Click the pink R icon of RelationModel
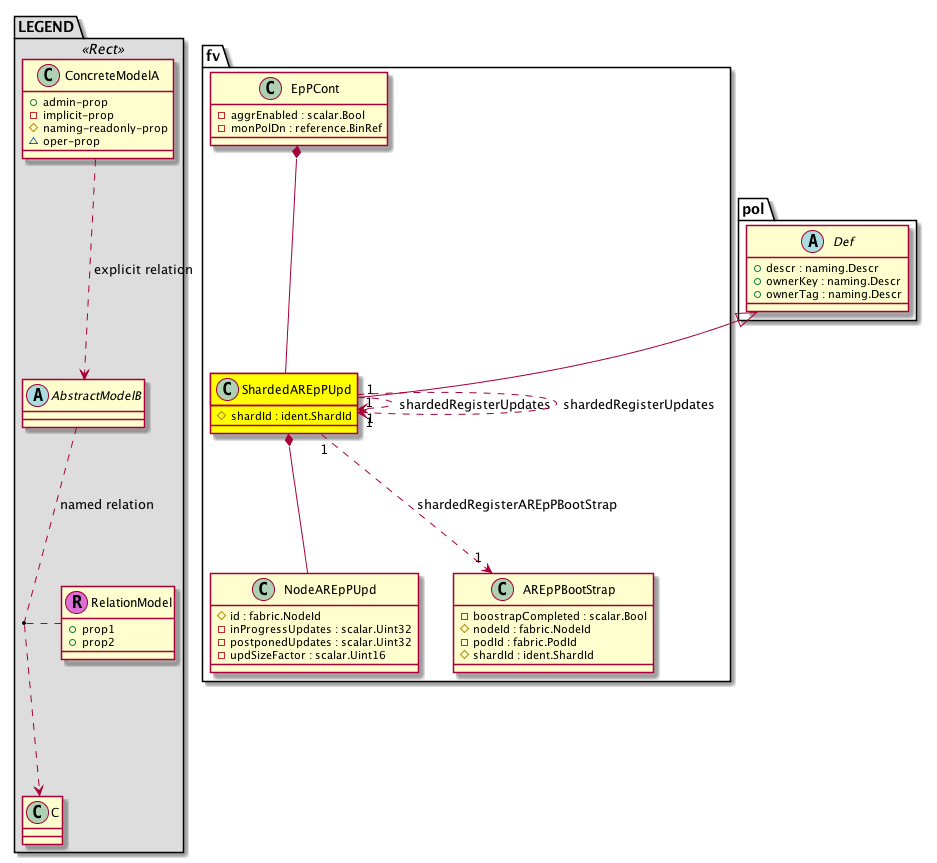This screenshot has width=937, height=863. point(76,602)
